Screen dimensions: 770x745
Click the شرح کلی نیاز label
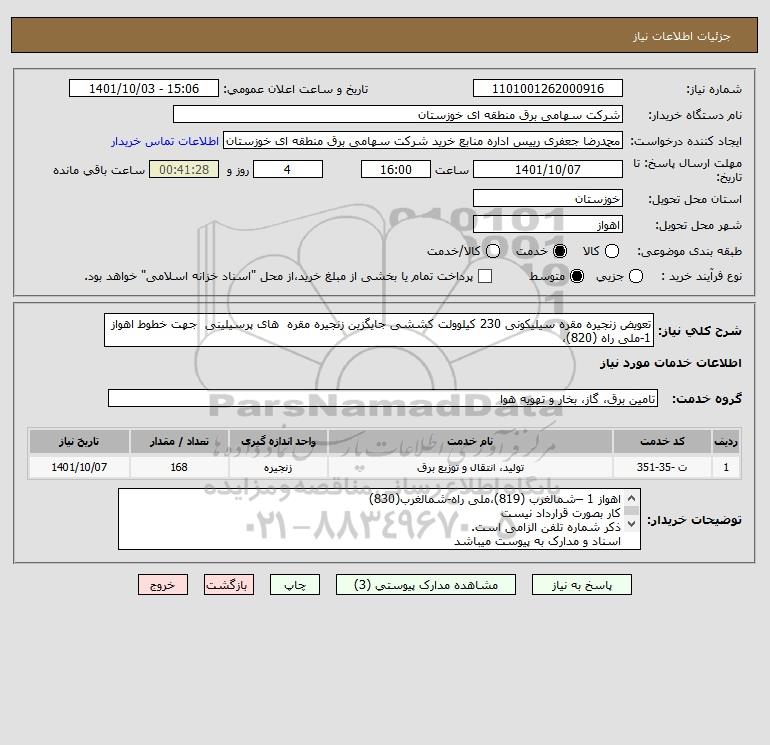700,331
